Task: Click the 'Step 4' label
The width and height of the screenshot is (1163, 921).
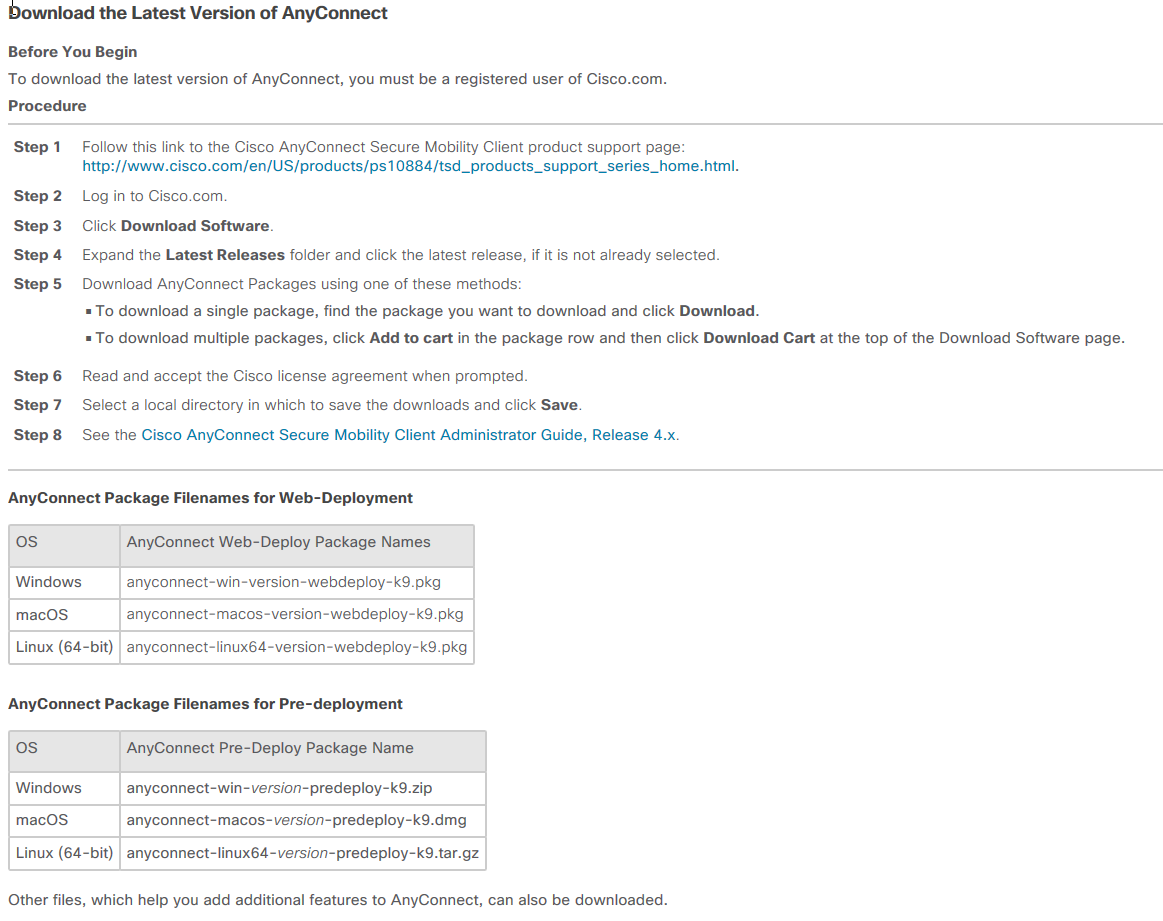Action: tap(38, 255)
